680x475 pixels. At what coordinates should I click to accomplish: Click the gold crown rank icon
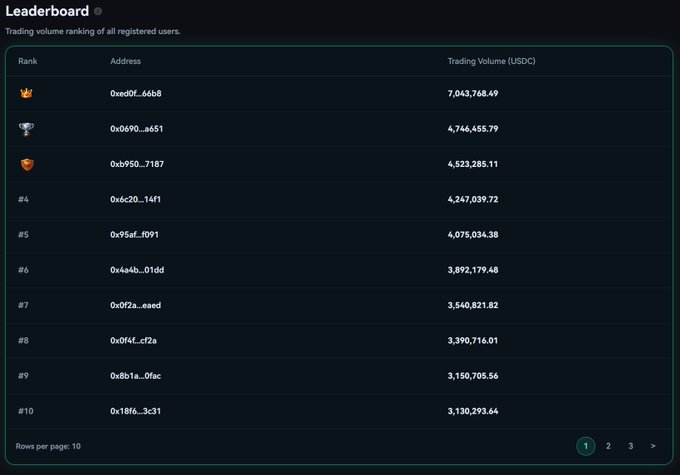(26, 93)
